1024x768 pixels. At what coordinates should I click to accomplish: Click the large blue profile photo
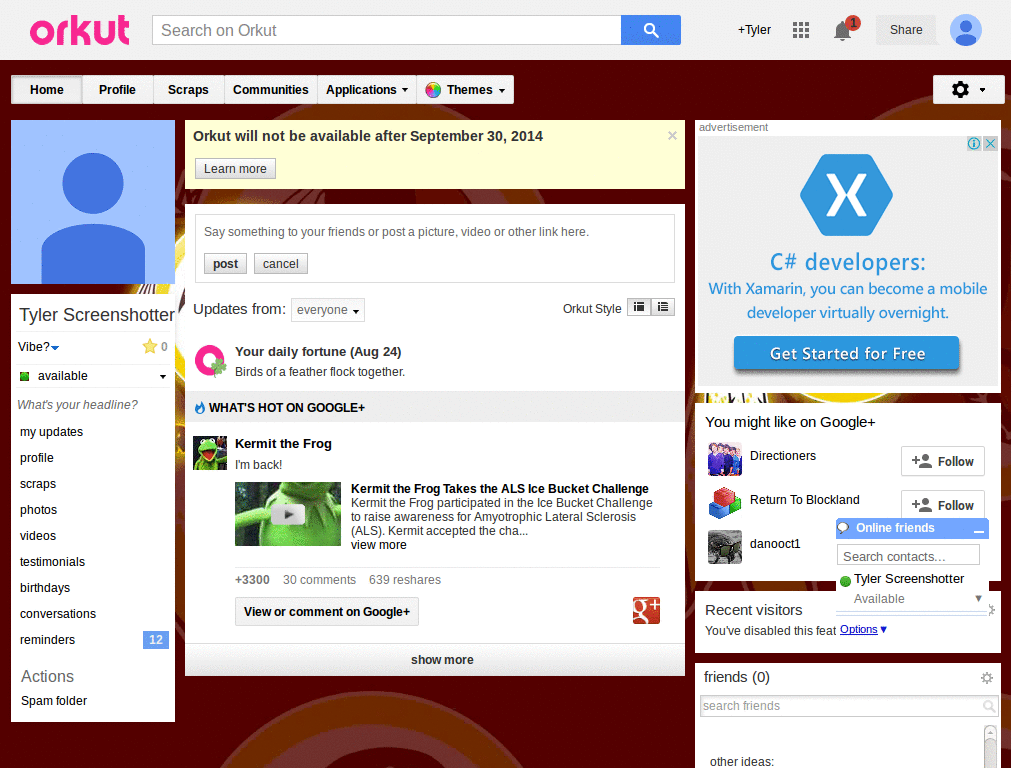click(93, 202)
